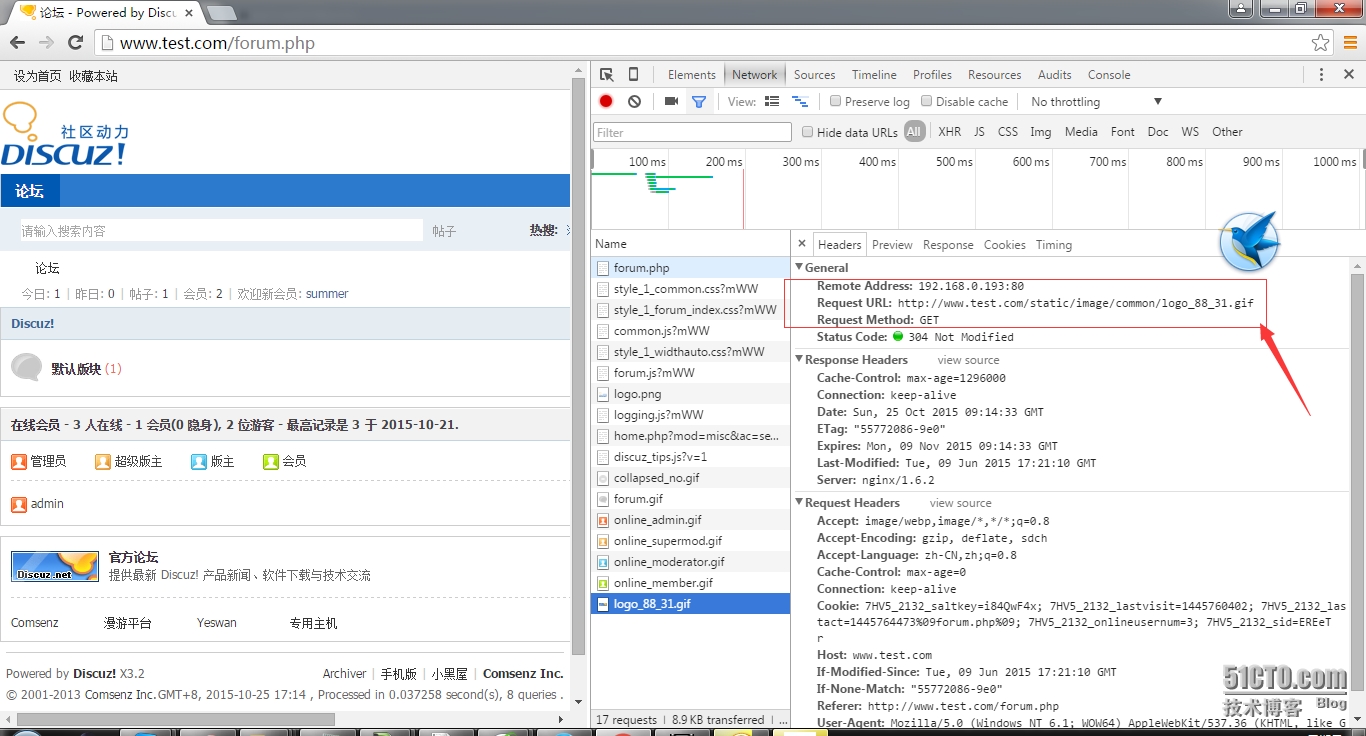The width and height of the screenshot is (1366, 736).
Task: Open the 默认版块 forum link
Action: coord(76,369)
